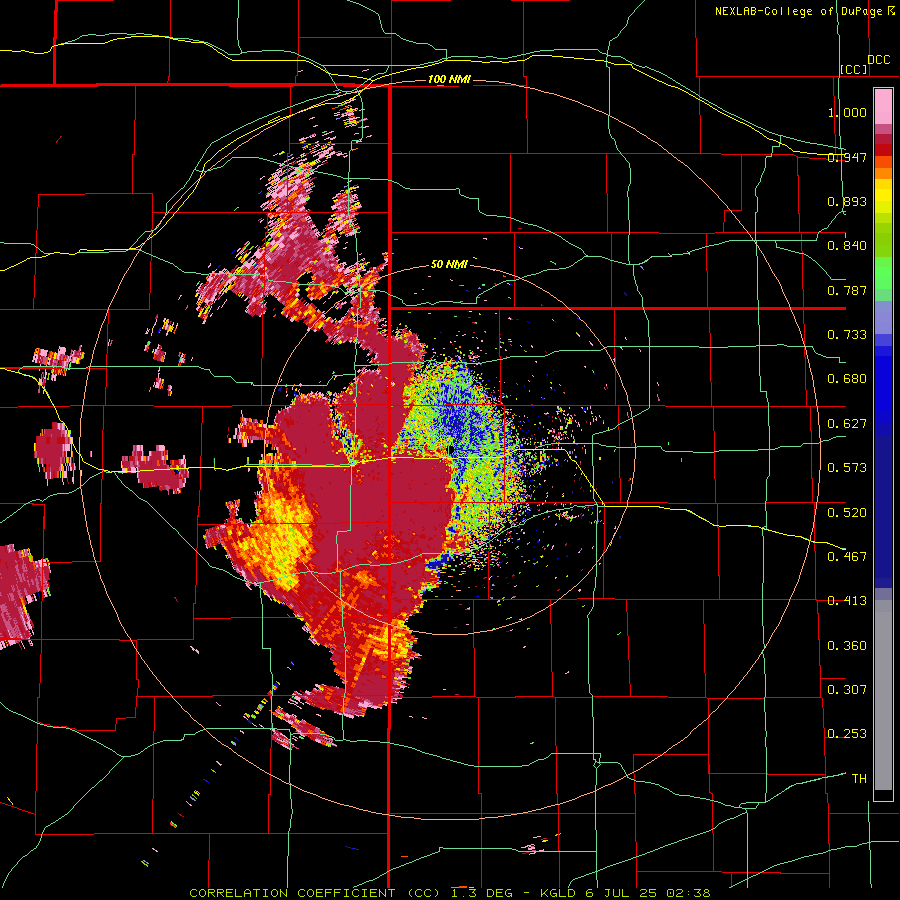Select the 0.520 scale value
The image size is (900, 900).
coord(847,513)
